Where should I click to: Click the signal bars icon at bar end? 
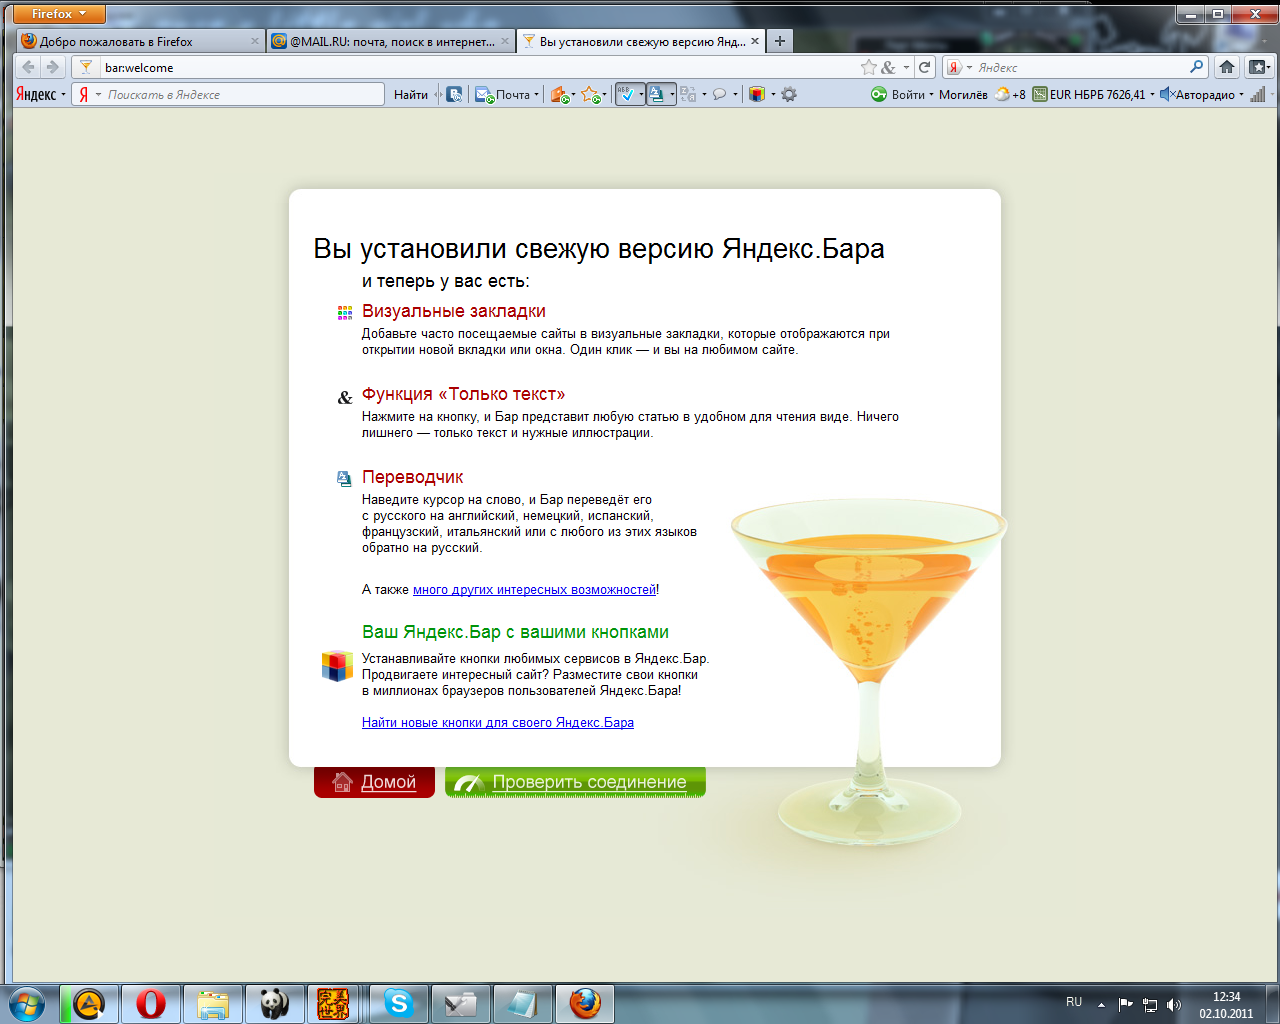(1258, 94)
